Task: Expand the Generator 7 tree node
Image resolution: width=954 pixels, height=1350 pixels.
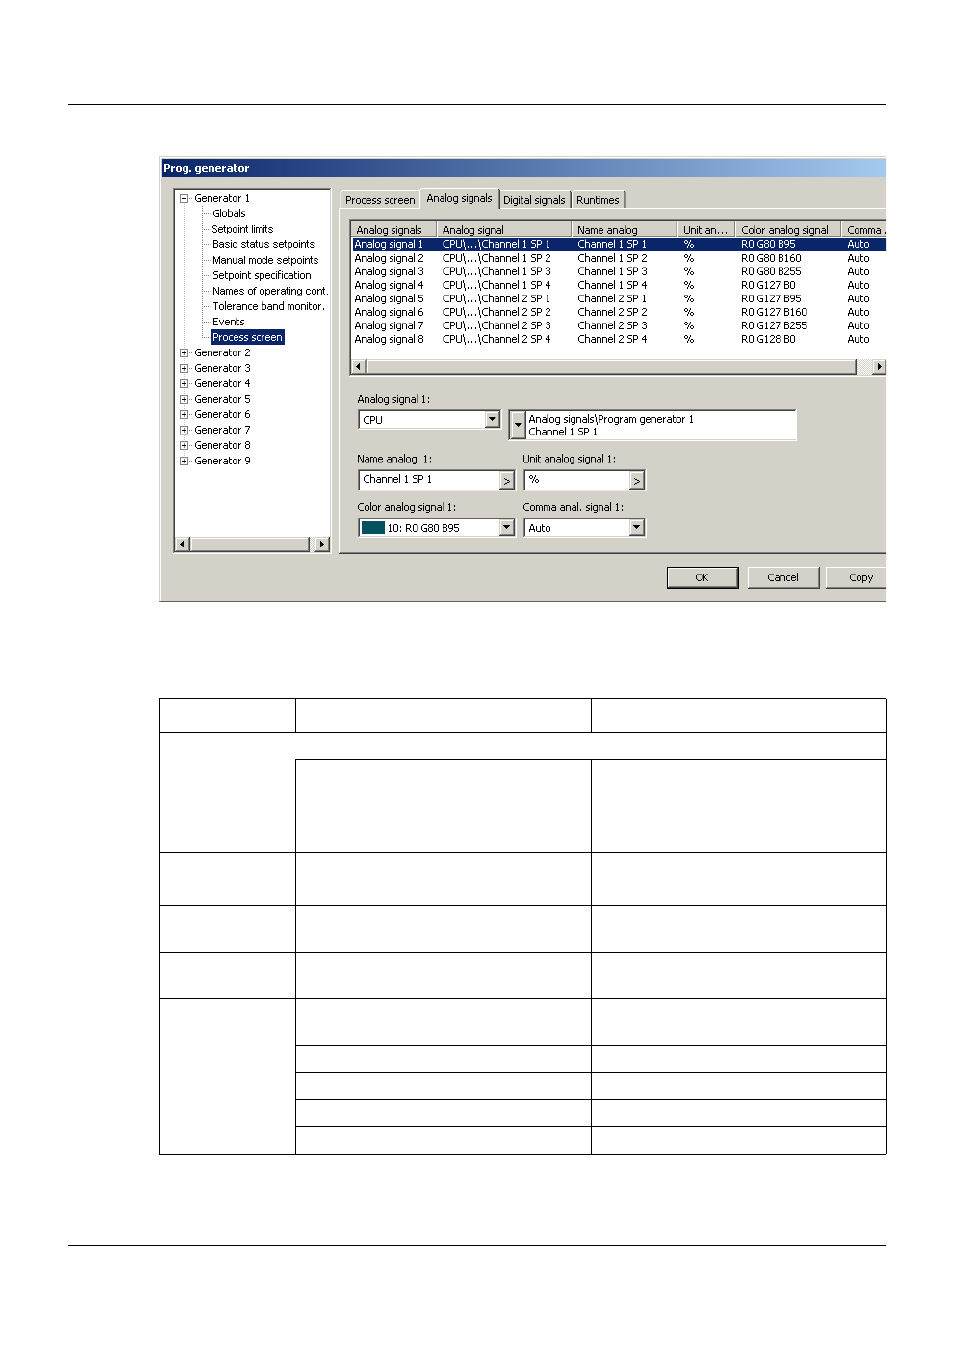Action: (x=184, y=430)
